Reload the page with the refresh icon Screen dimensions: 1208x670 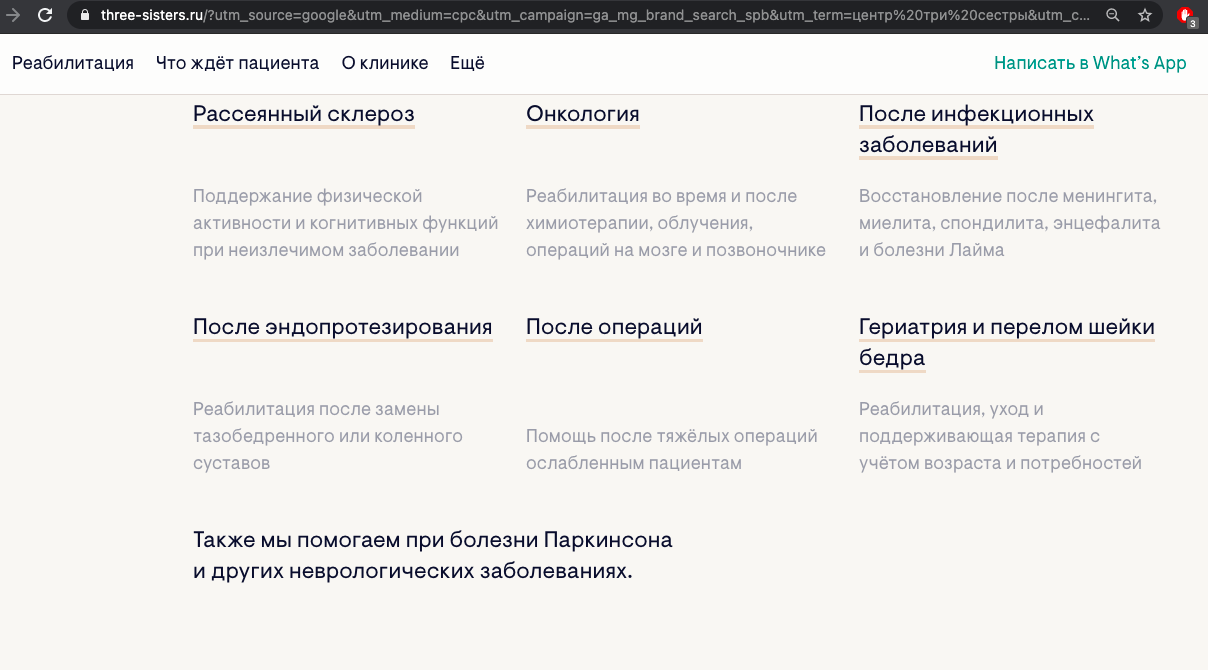[45, 16]
